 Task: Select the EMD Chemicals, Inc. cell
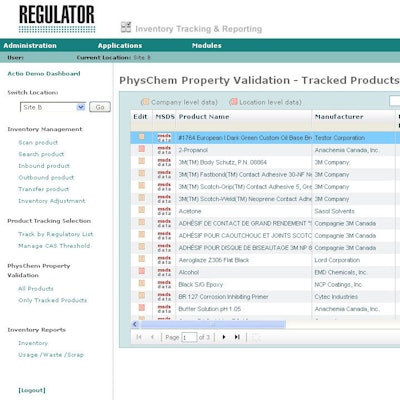click(x=354, y=272)
